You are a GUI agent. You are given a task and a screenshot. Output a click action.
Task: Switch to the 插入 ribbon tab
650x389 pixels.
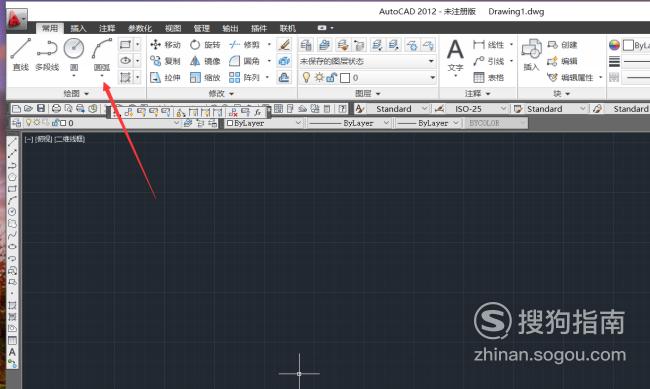tap(78, 28)
